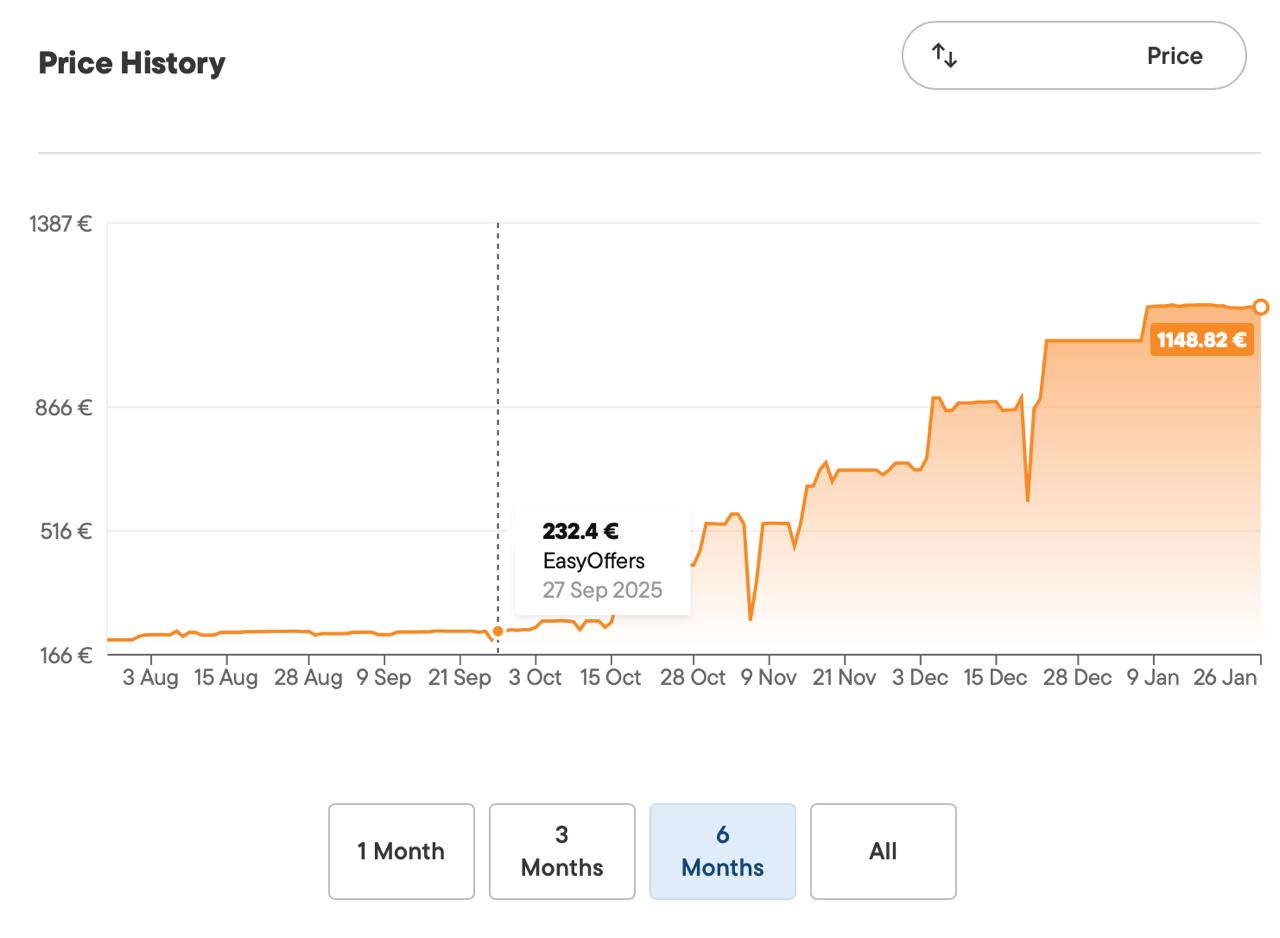The width and height of the screenshot is (1280, 938).
Task: Show All price history
Action: (x=882, y=851)
